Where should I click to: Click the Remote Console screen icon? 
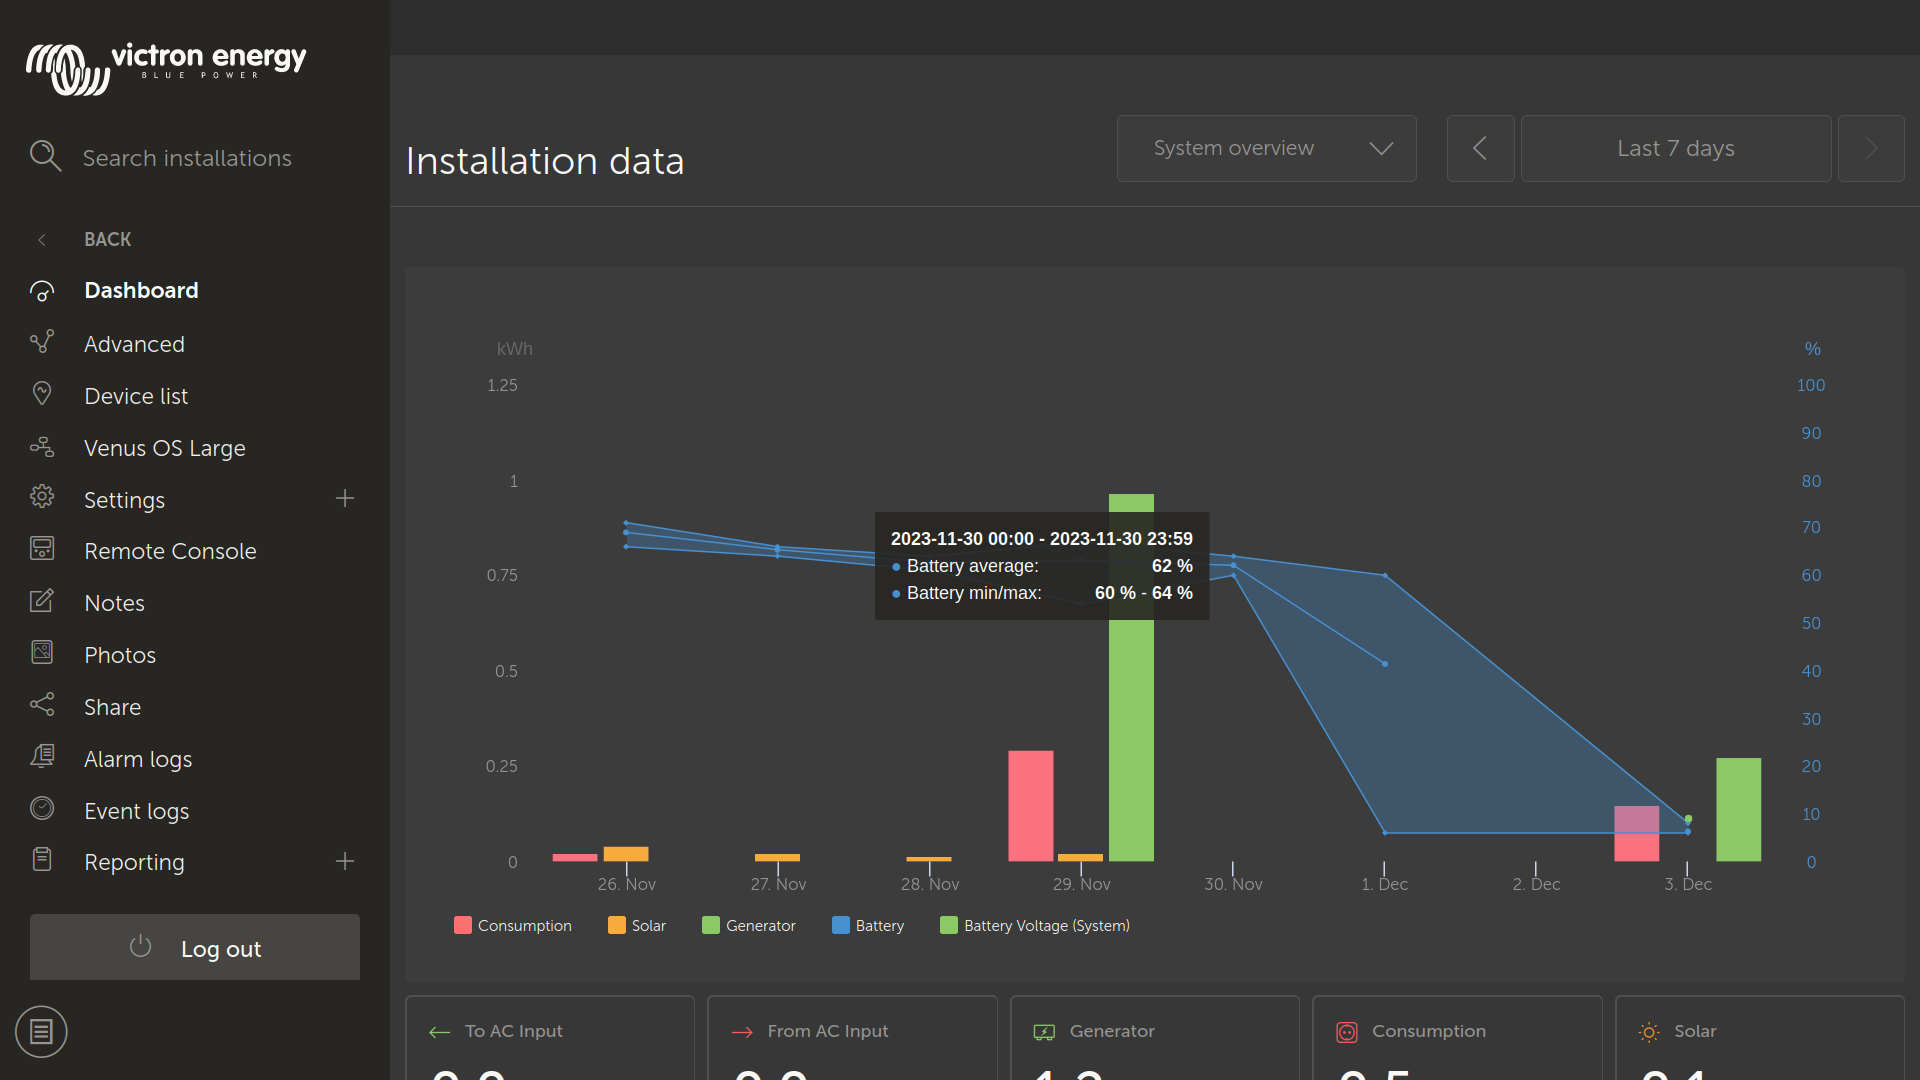[x=42, y=549]
